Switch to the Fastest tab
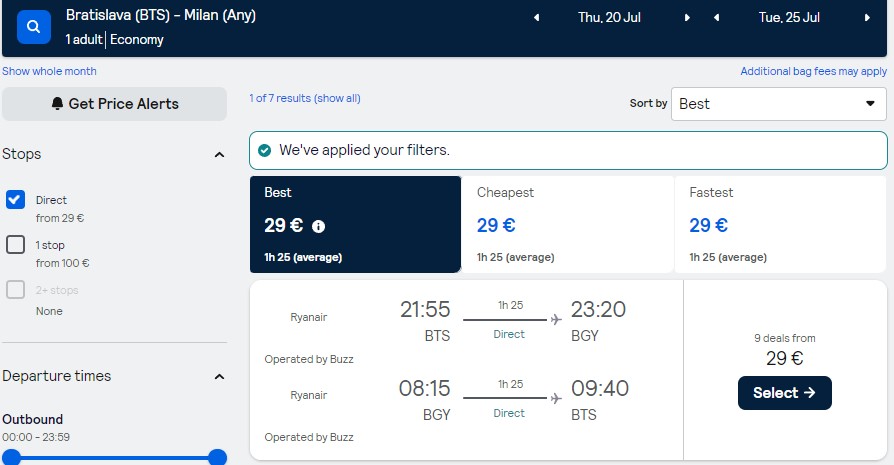The width and height of the screenshot is (894, 465). [780, 224]
